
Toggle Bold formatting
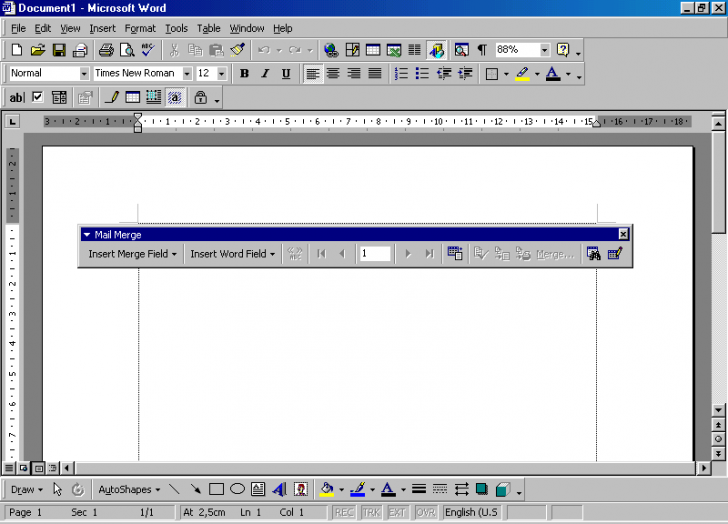244,73
